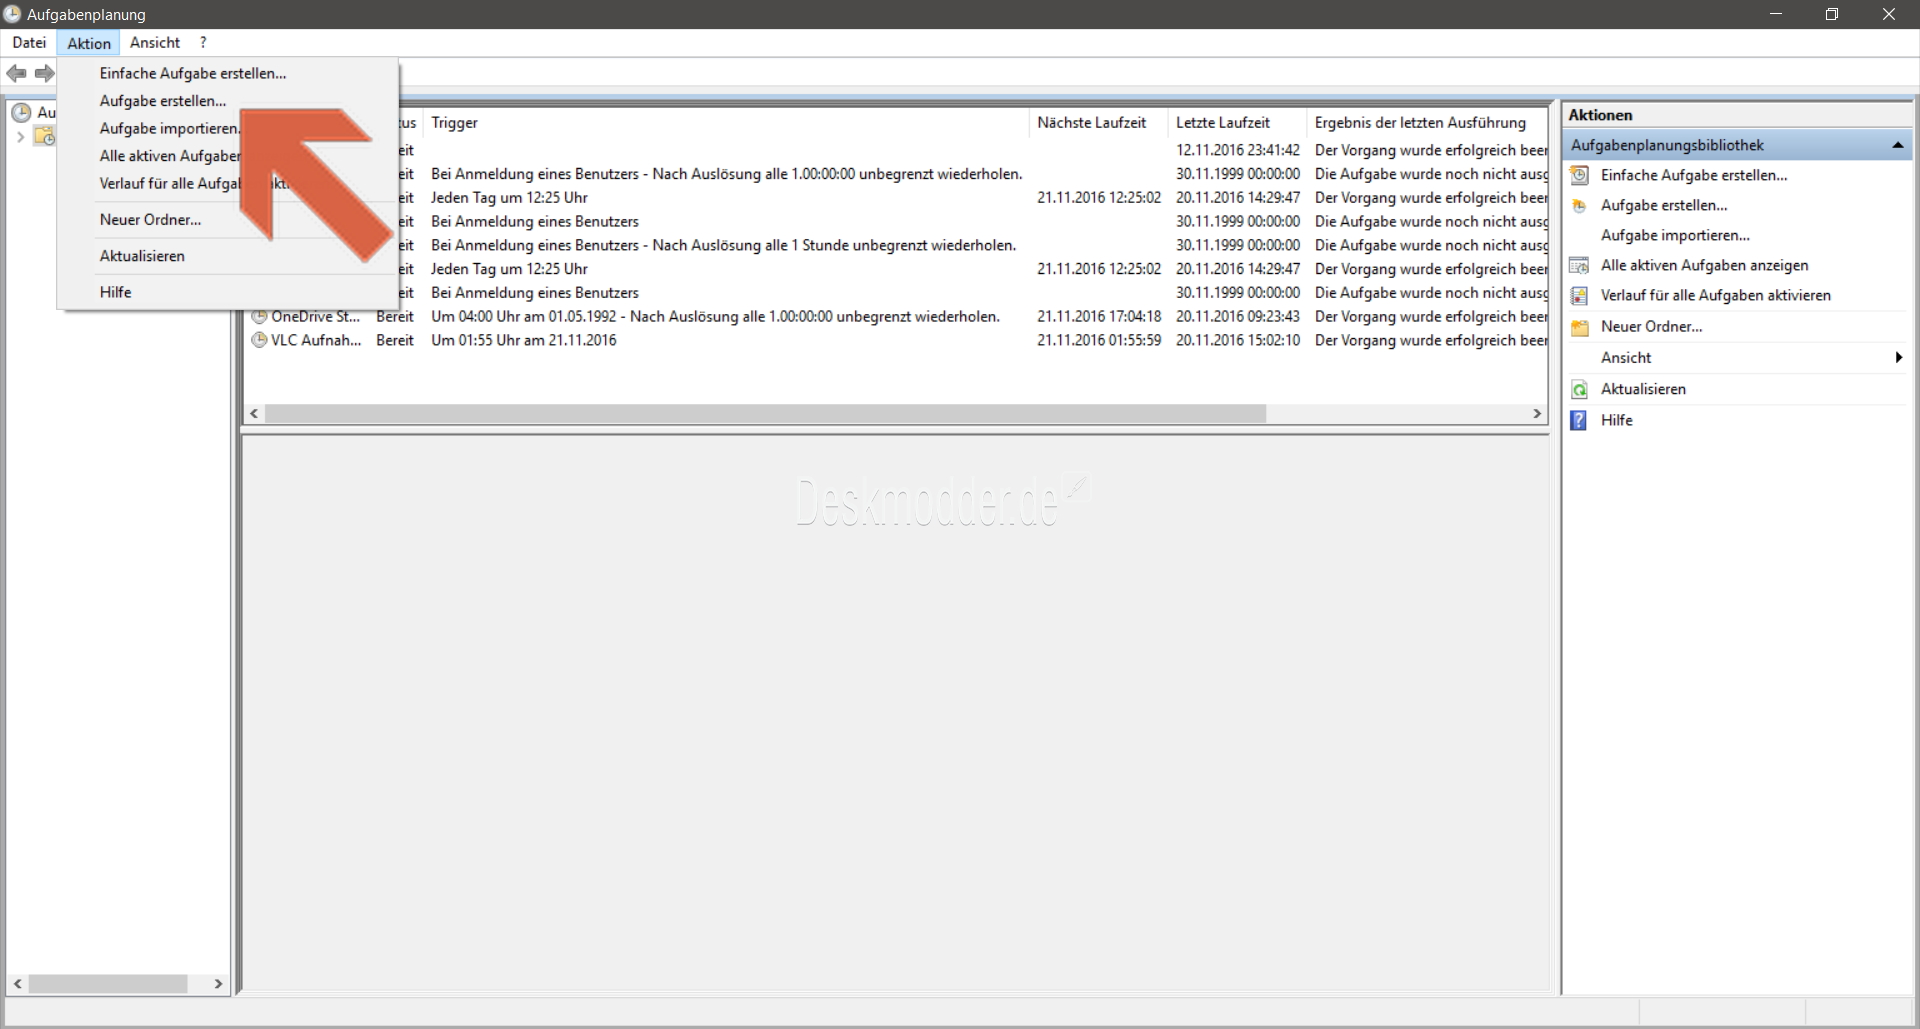Screen dimensions: 1920x1029
Task: Click the 'Aufgabe erstellen' icon in Aktionen panel
Action: click(1580, 206)
